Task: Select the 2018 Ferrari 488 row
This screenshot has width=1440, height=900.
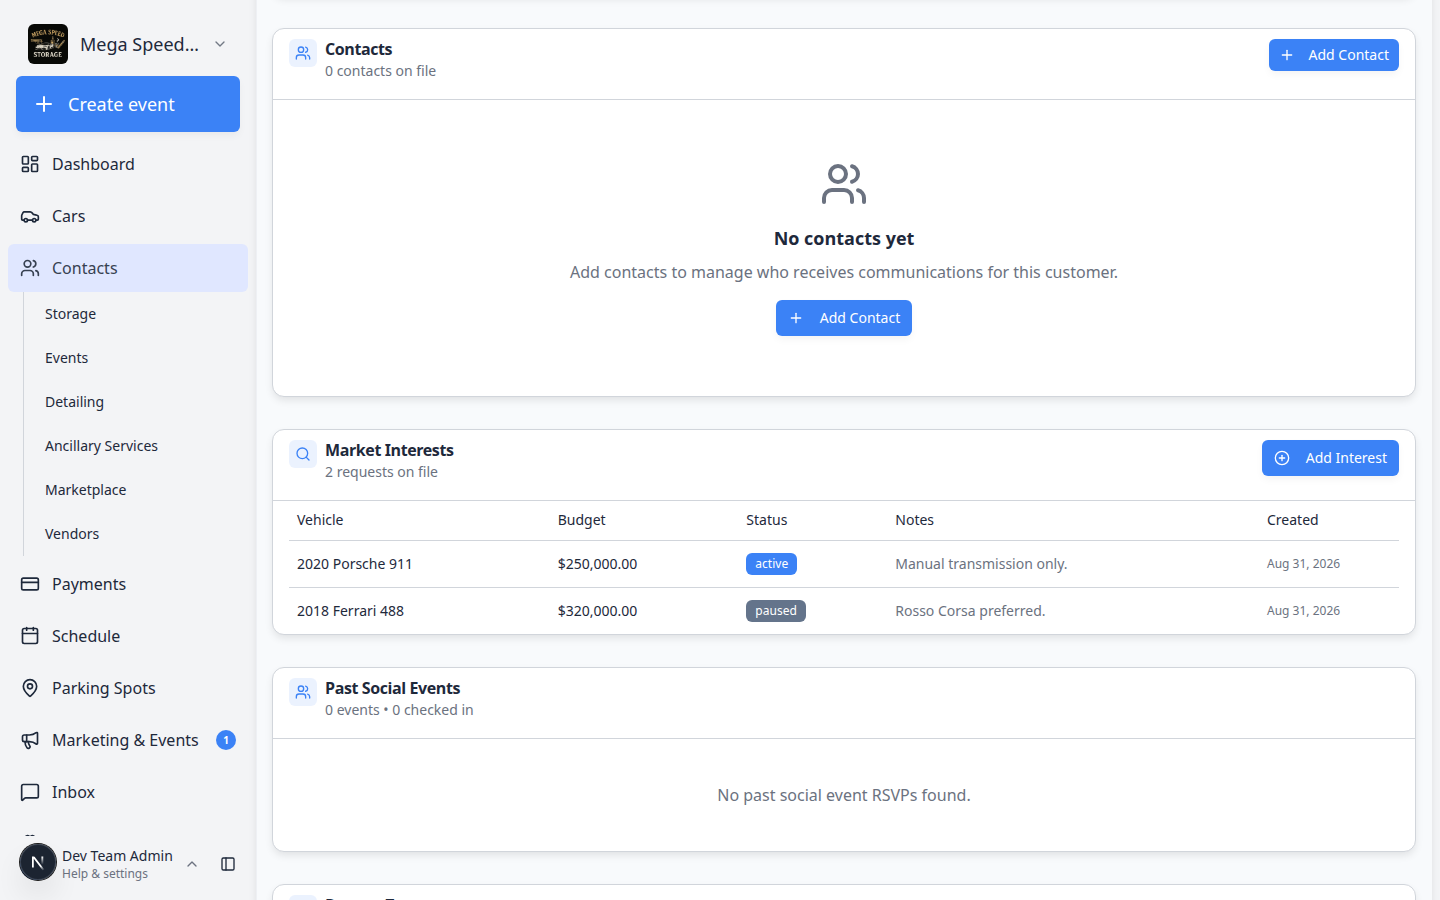Action: 844,611
